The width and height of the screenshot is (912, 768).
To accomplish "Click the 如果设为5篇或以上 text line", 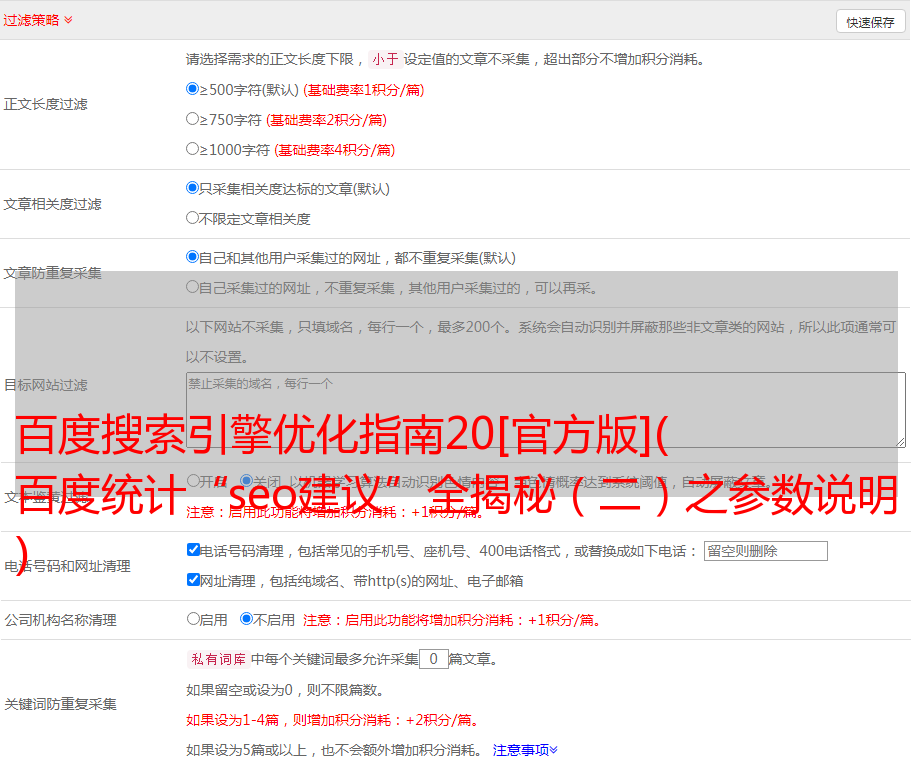I will (334, 751).
